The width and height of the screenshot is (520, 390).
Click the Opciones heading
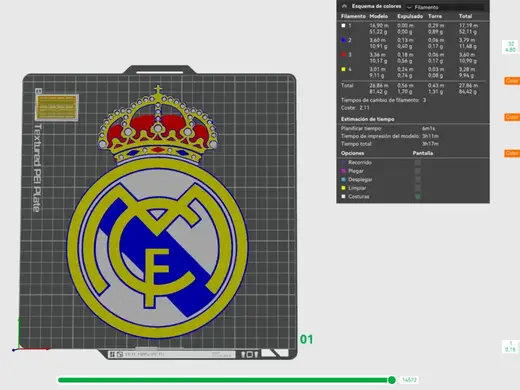(x=352, y=153)
